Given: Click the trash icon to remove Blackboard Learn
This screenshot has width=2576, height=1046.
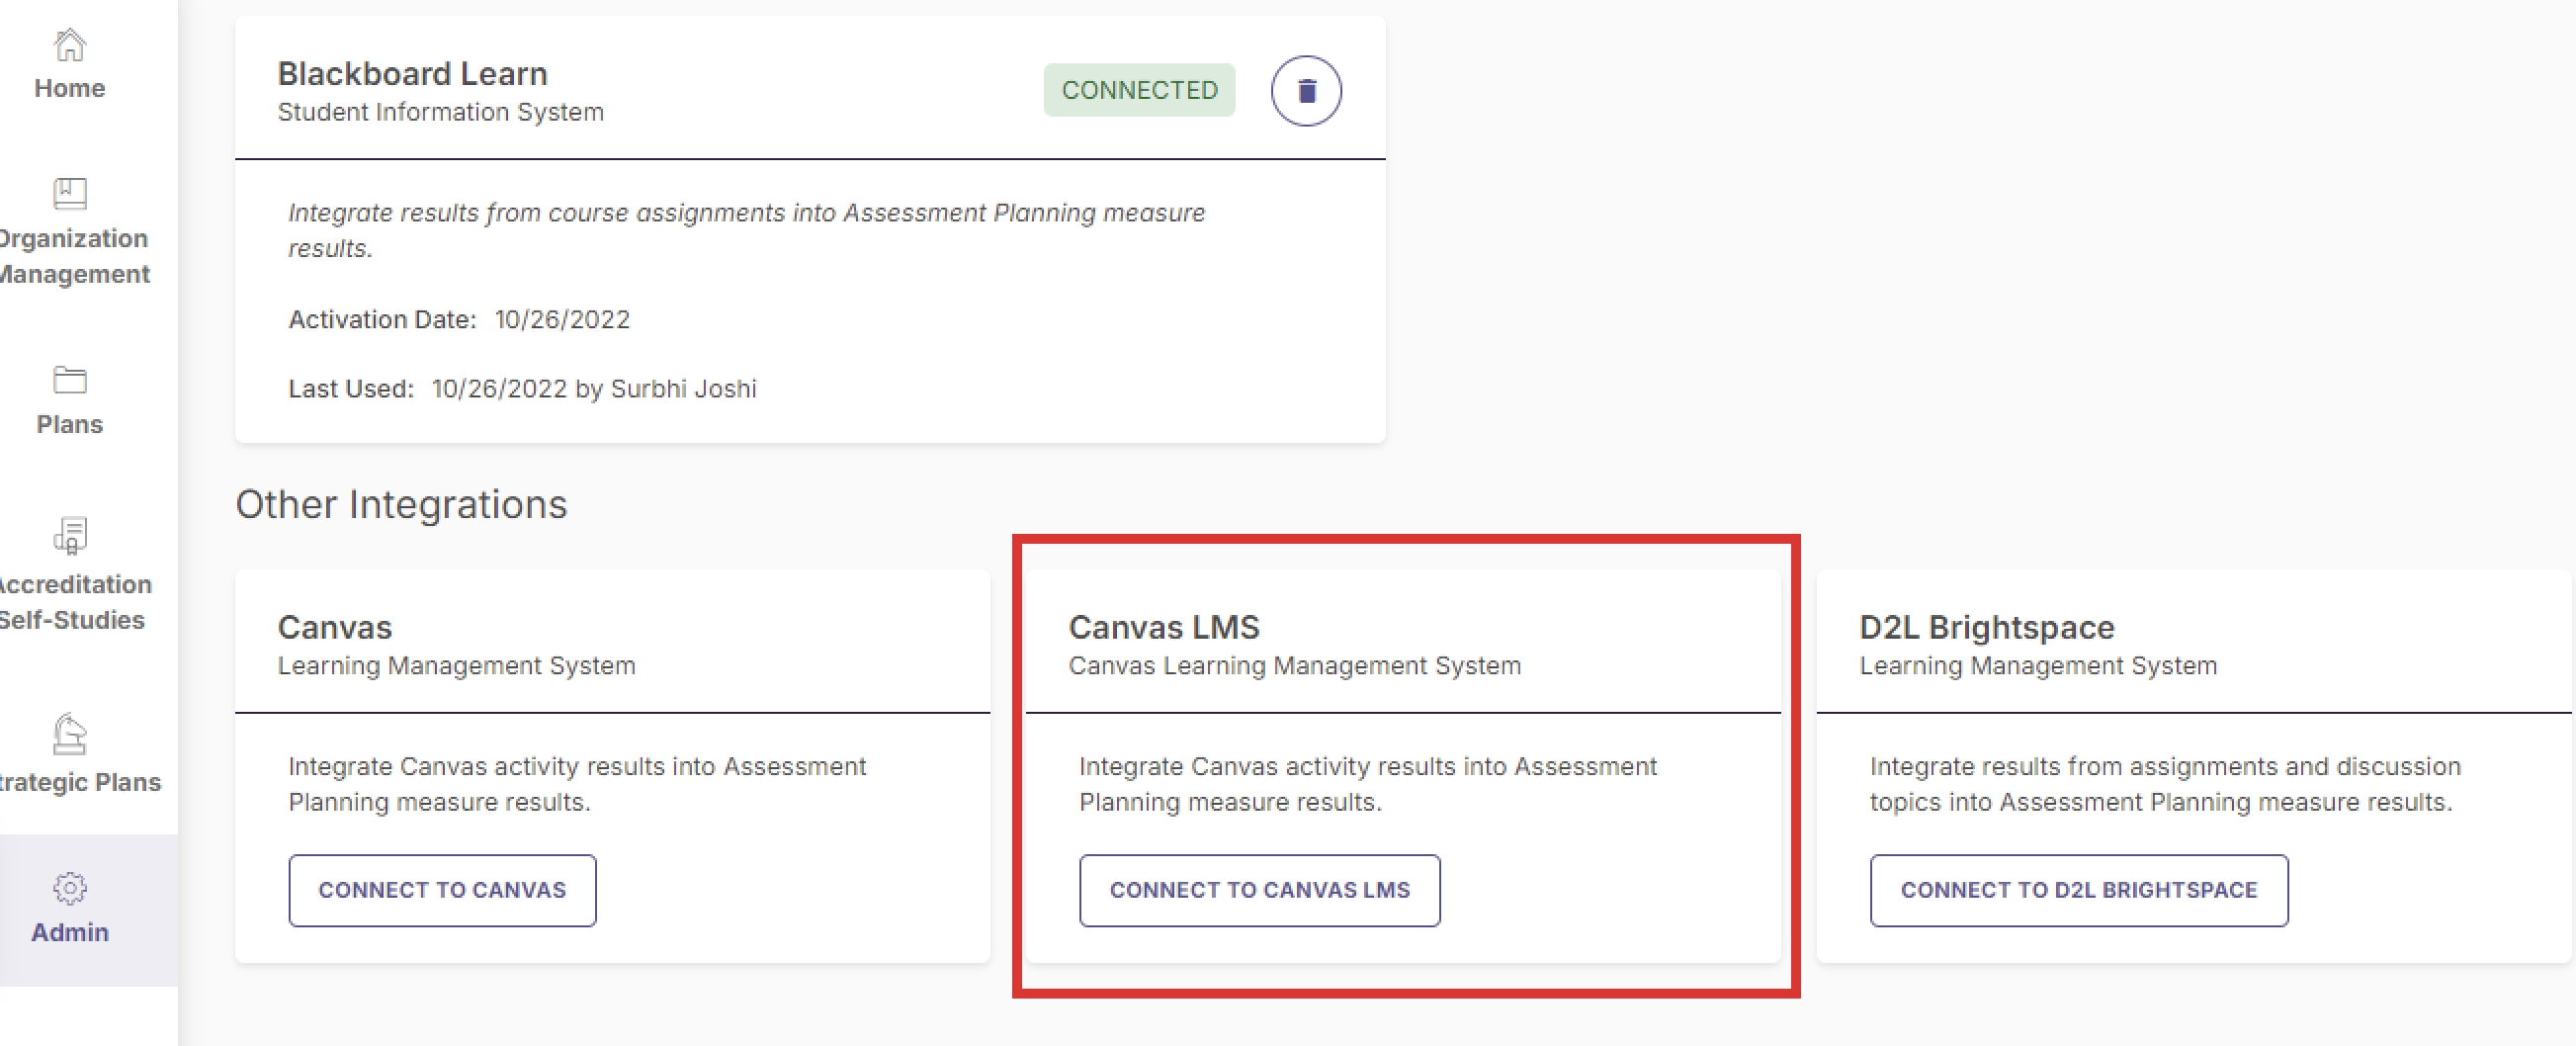Looking at the screenshot, I should [x=1306, y=90].
